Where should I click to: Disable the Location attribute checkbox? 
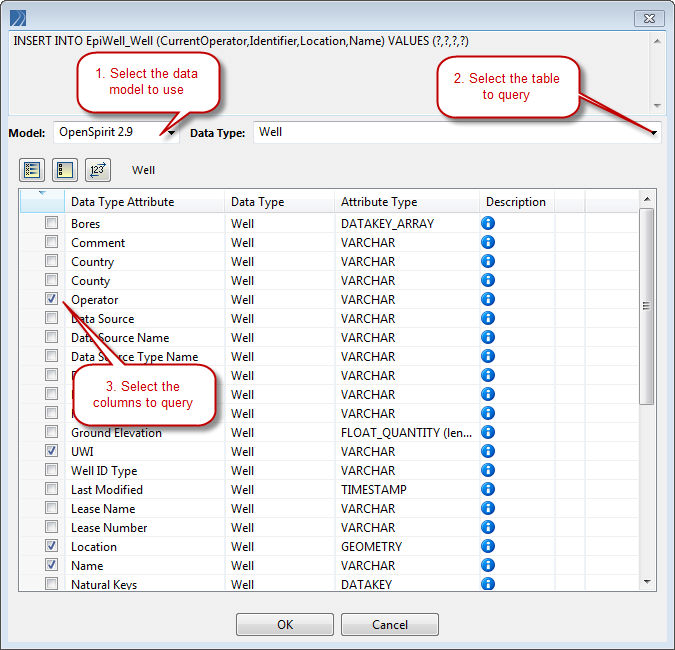(51, 547)
